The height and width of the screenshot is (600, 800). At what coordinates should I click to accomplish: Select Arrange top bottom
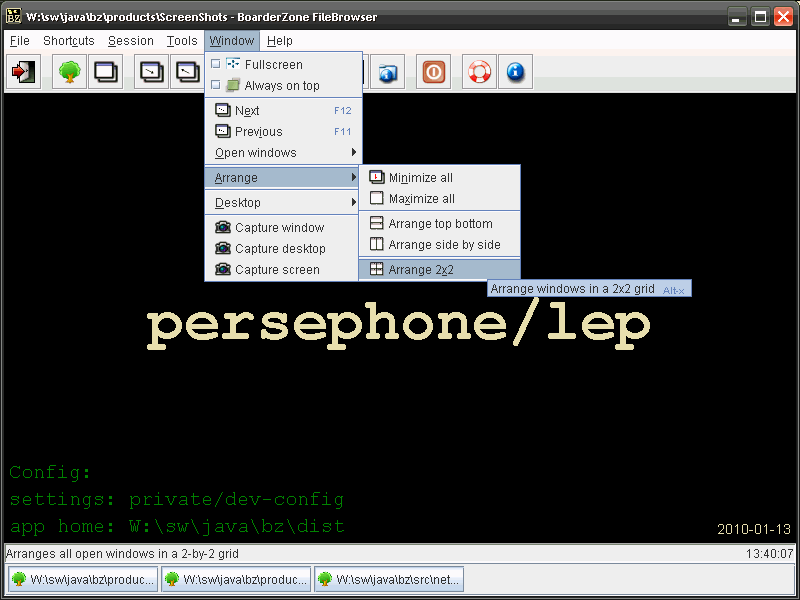pos(440,223)
